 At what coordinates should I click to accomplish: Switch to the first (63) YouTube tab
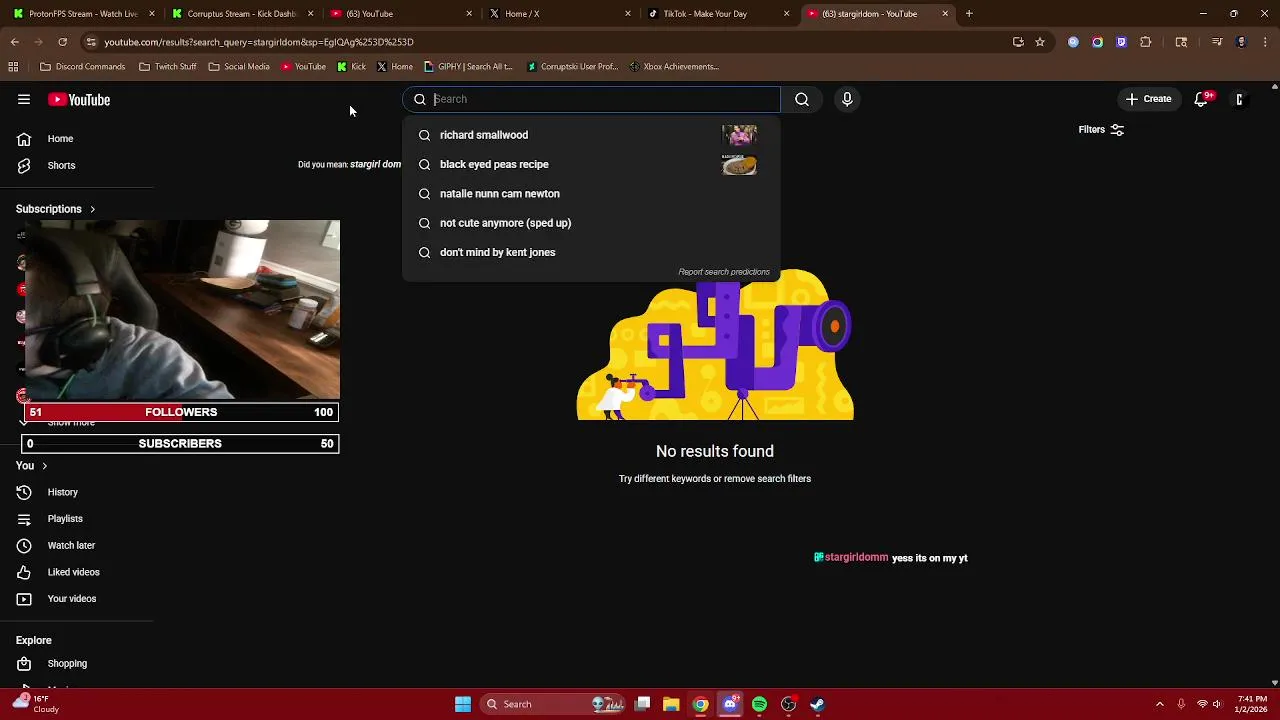[400, 14]
